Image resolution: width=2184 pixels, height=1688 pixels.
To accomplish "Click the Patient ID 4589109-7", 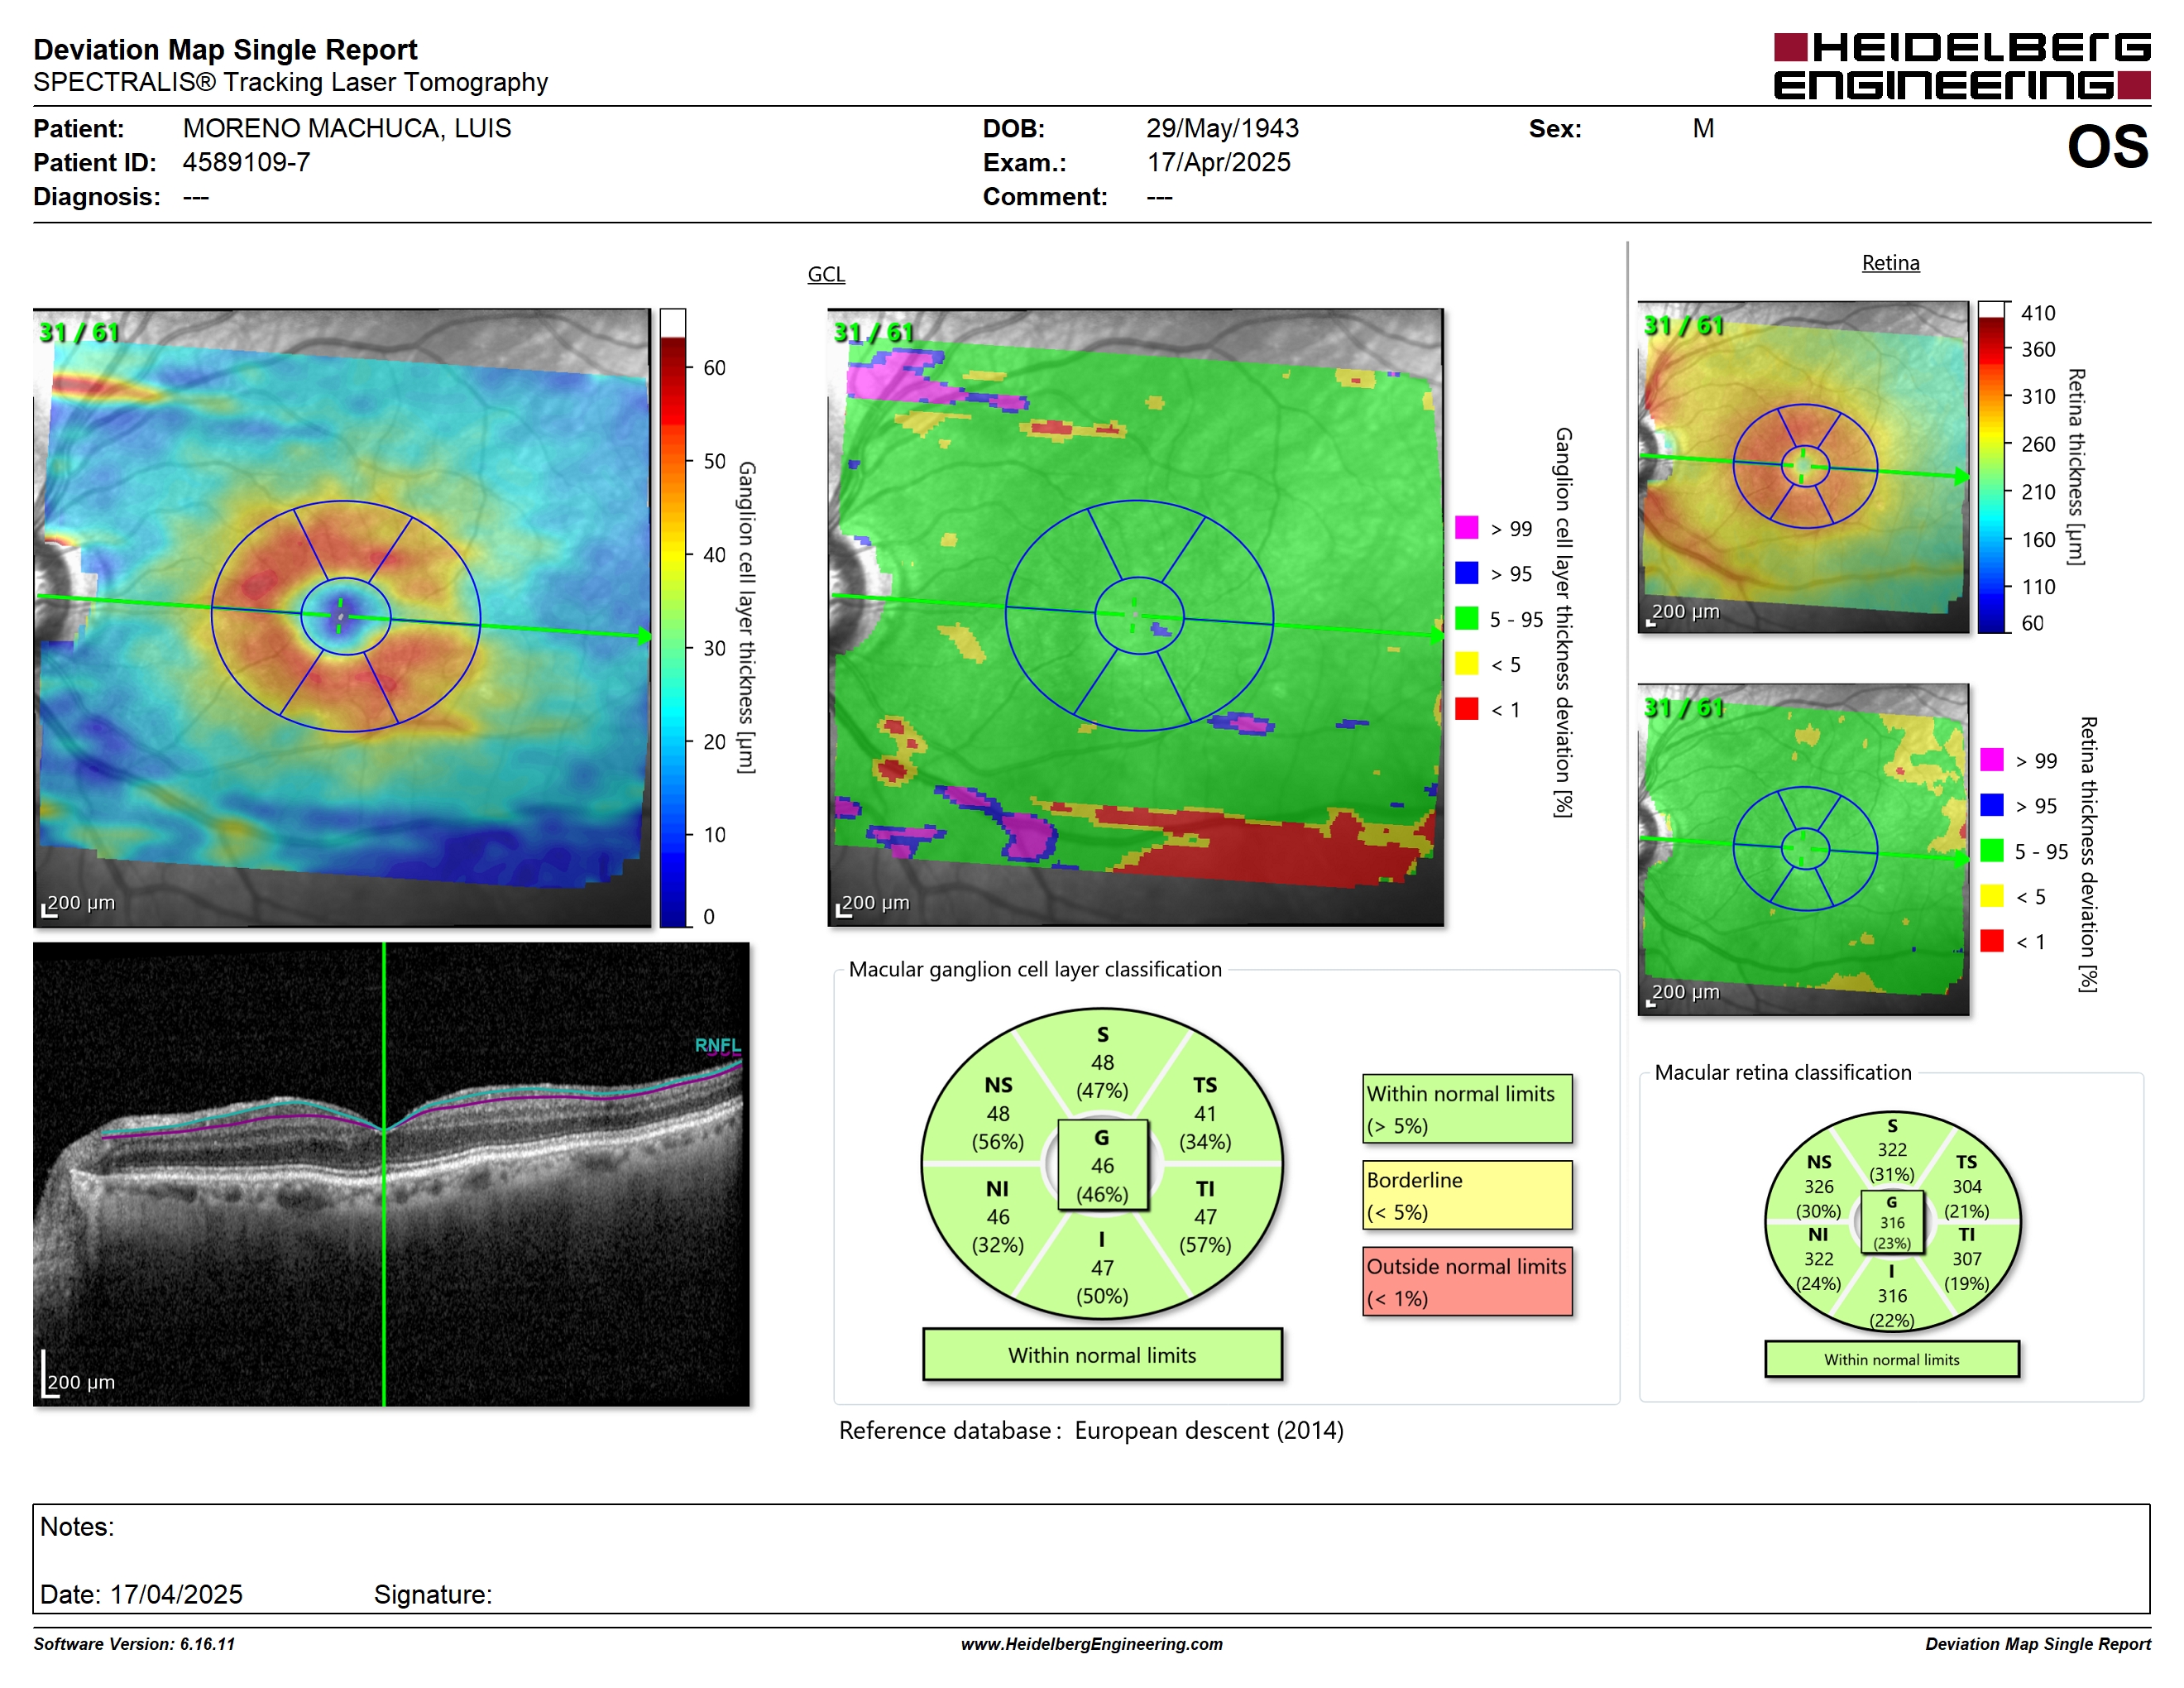I will 246,162.
